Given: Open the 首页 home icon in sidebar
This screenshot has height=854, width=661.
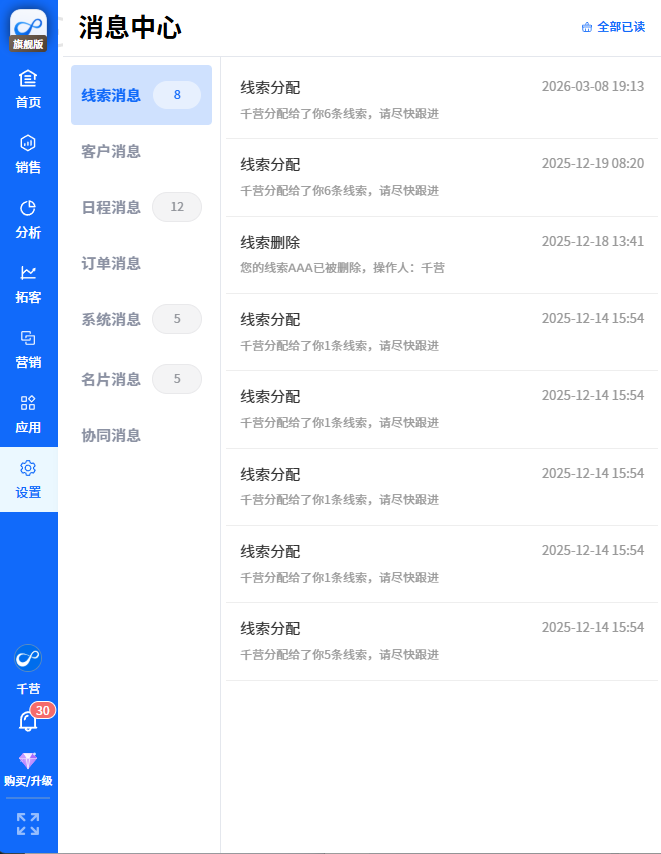Looking at the screenshot, I should tap(28, 80).
